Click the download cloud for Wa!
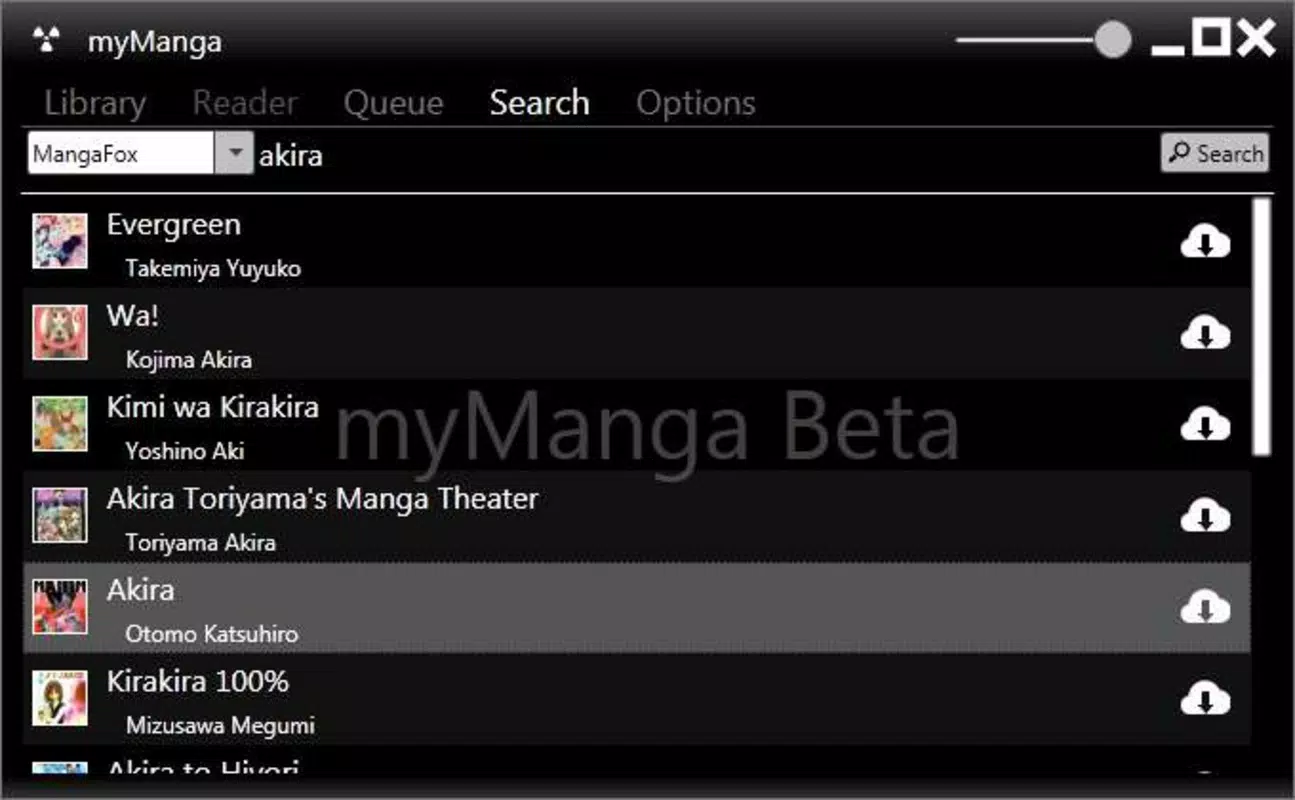 pos(1205,334)
